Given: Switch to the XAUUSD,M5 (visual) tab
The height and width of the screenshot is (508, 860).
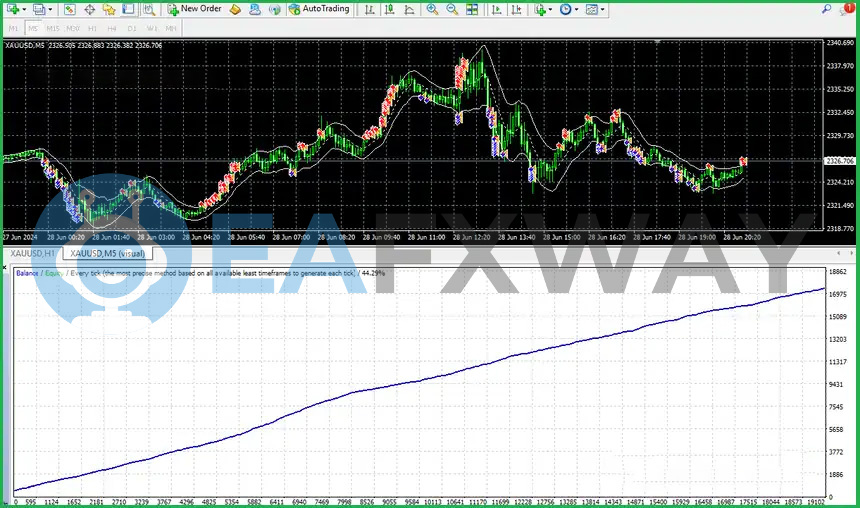Looking at the screenshot, I should tap(108, 253).
